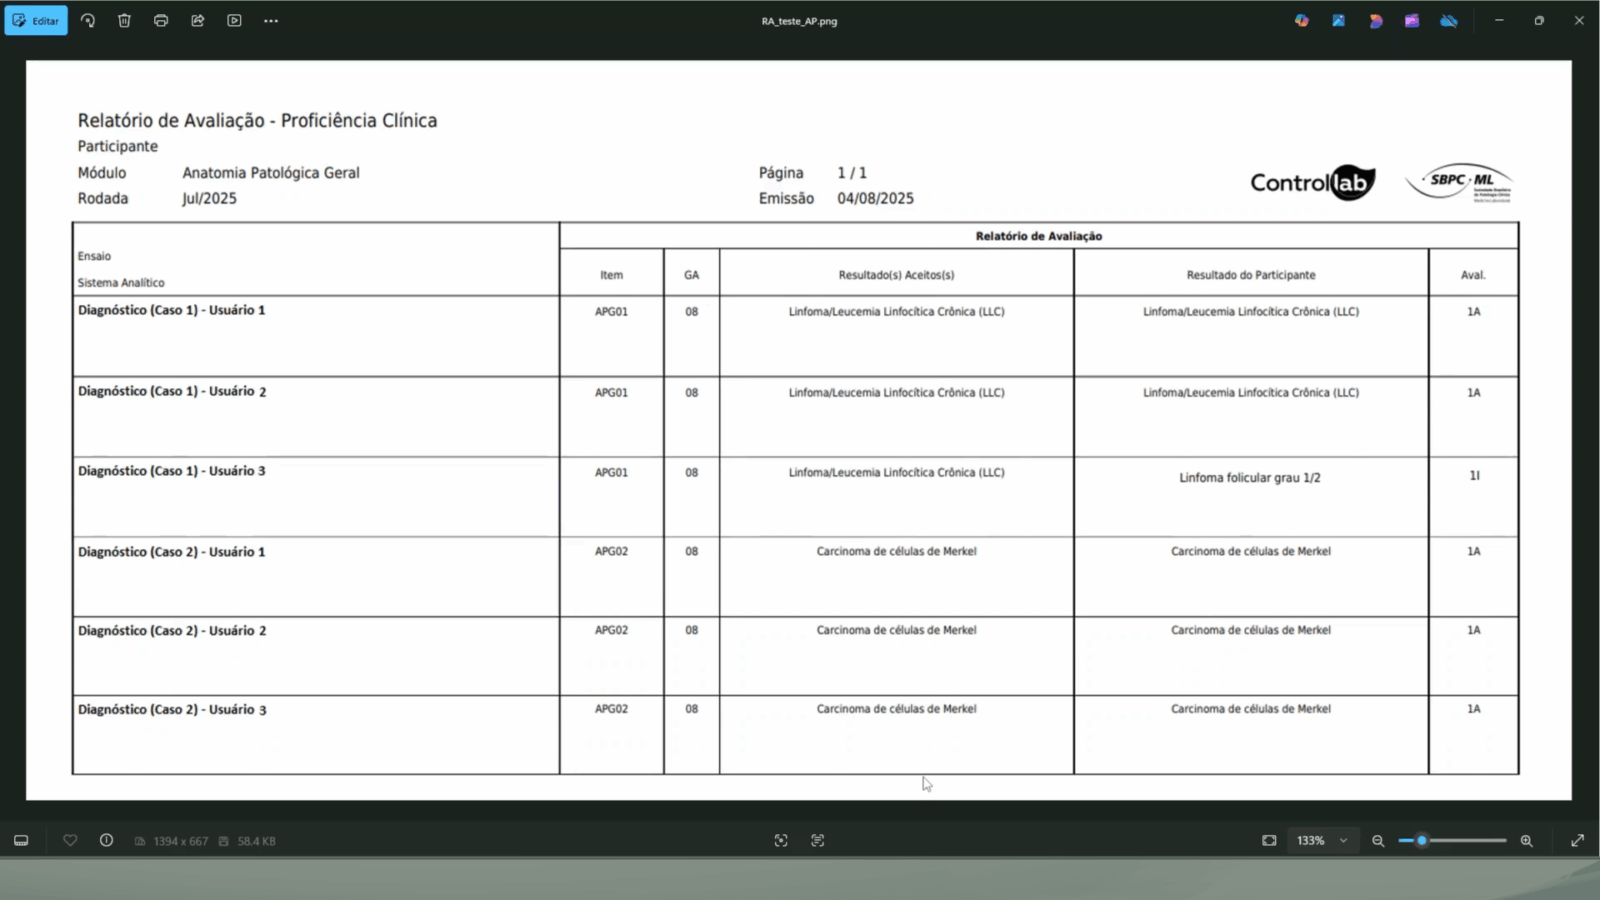Start slideshow from the toolbar

pos(234,21)
